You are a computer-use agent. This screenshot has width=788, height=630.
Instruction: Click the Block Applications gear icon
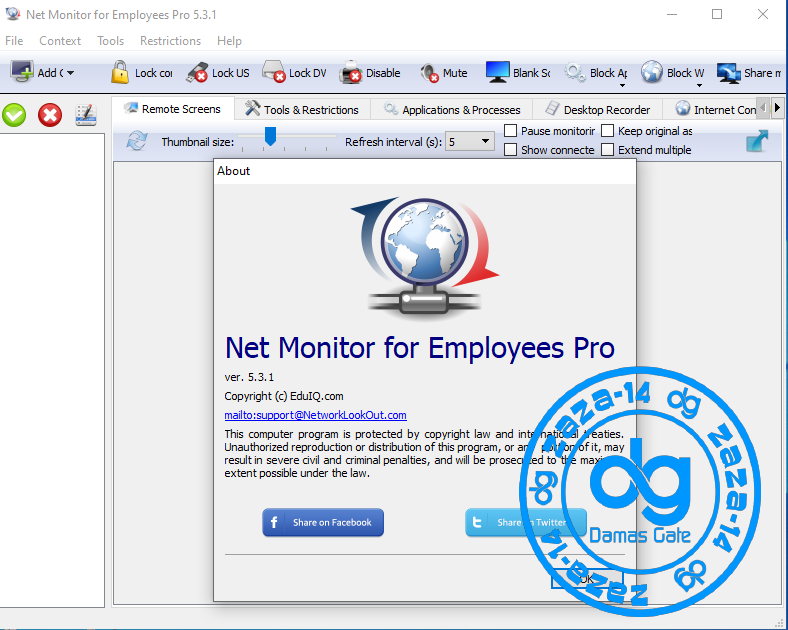point(575,72)
